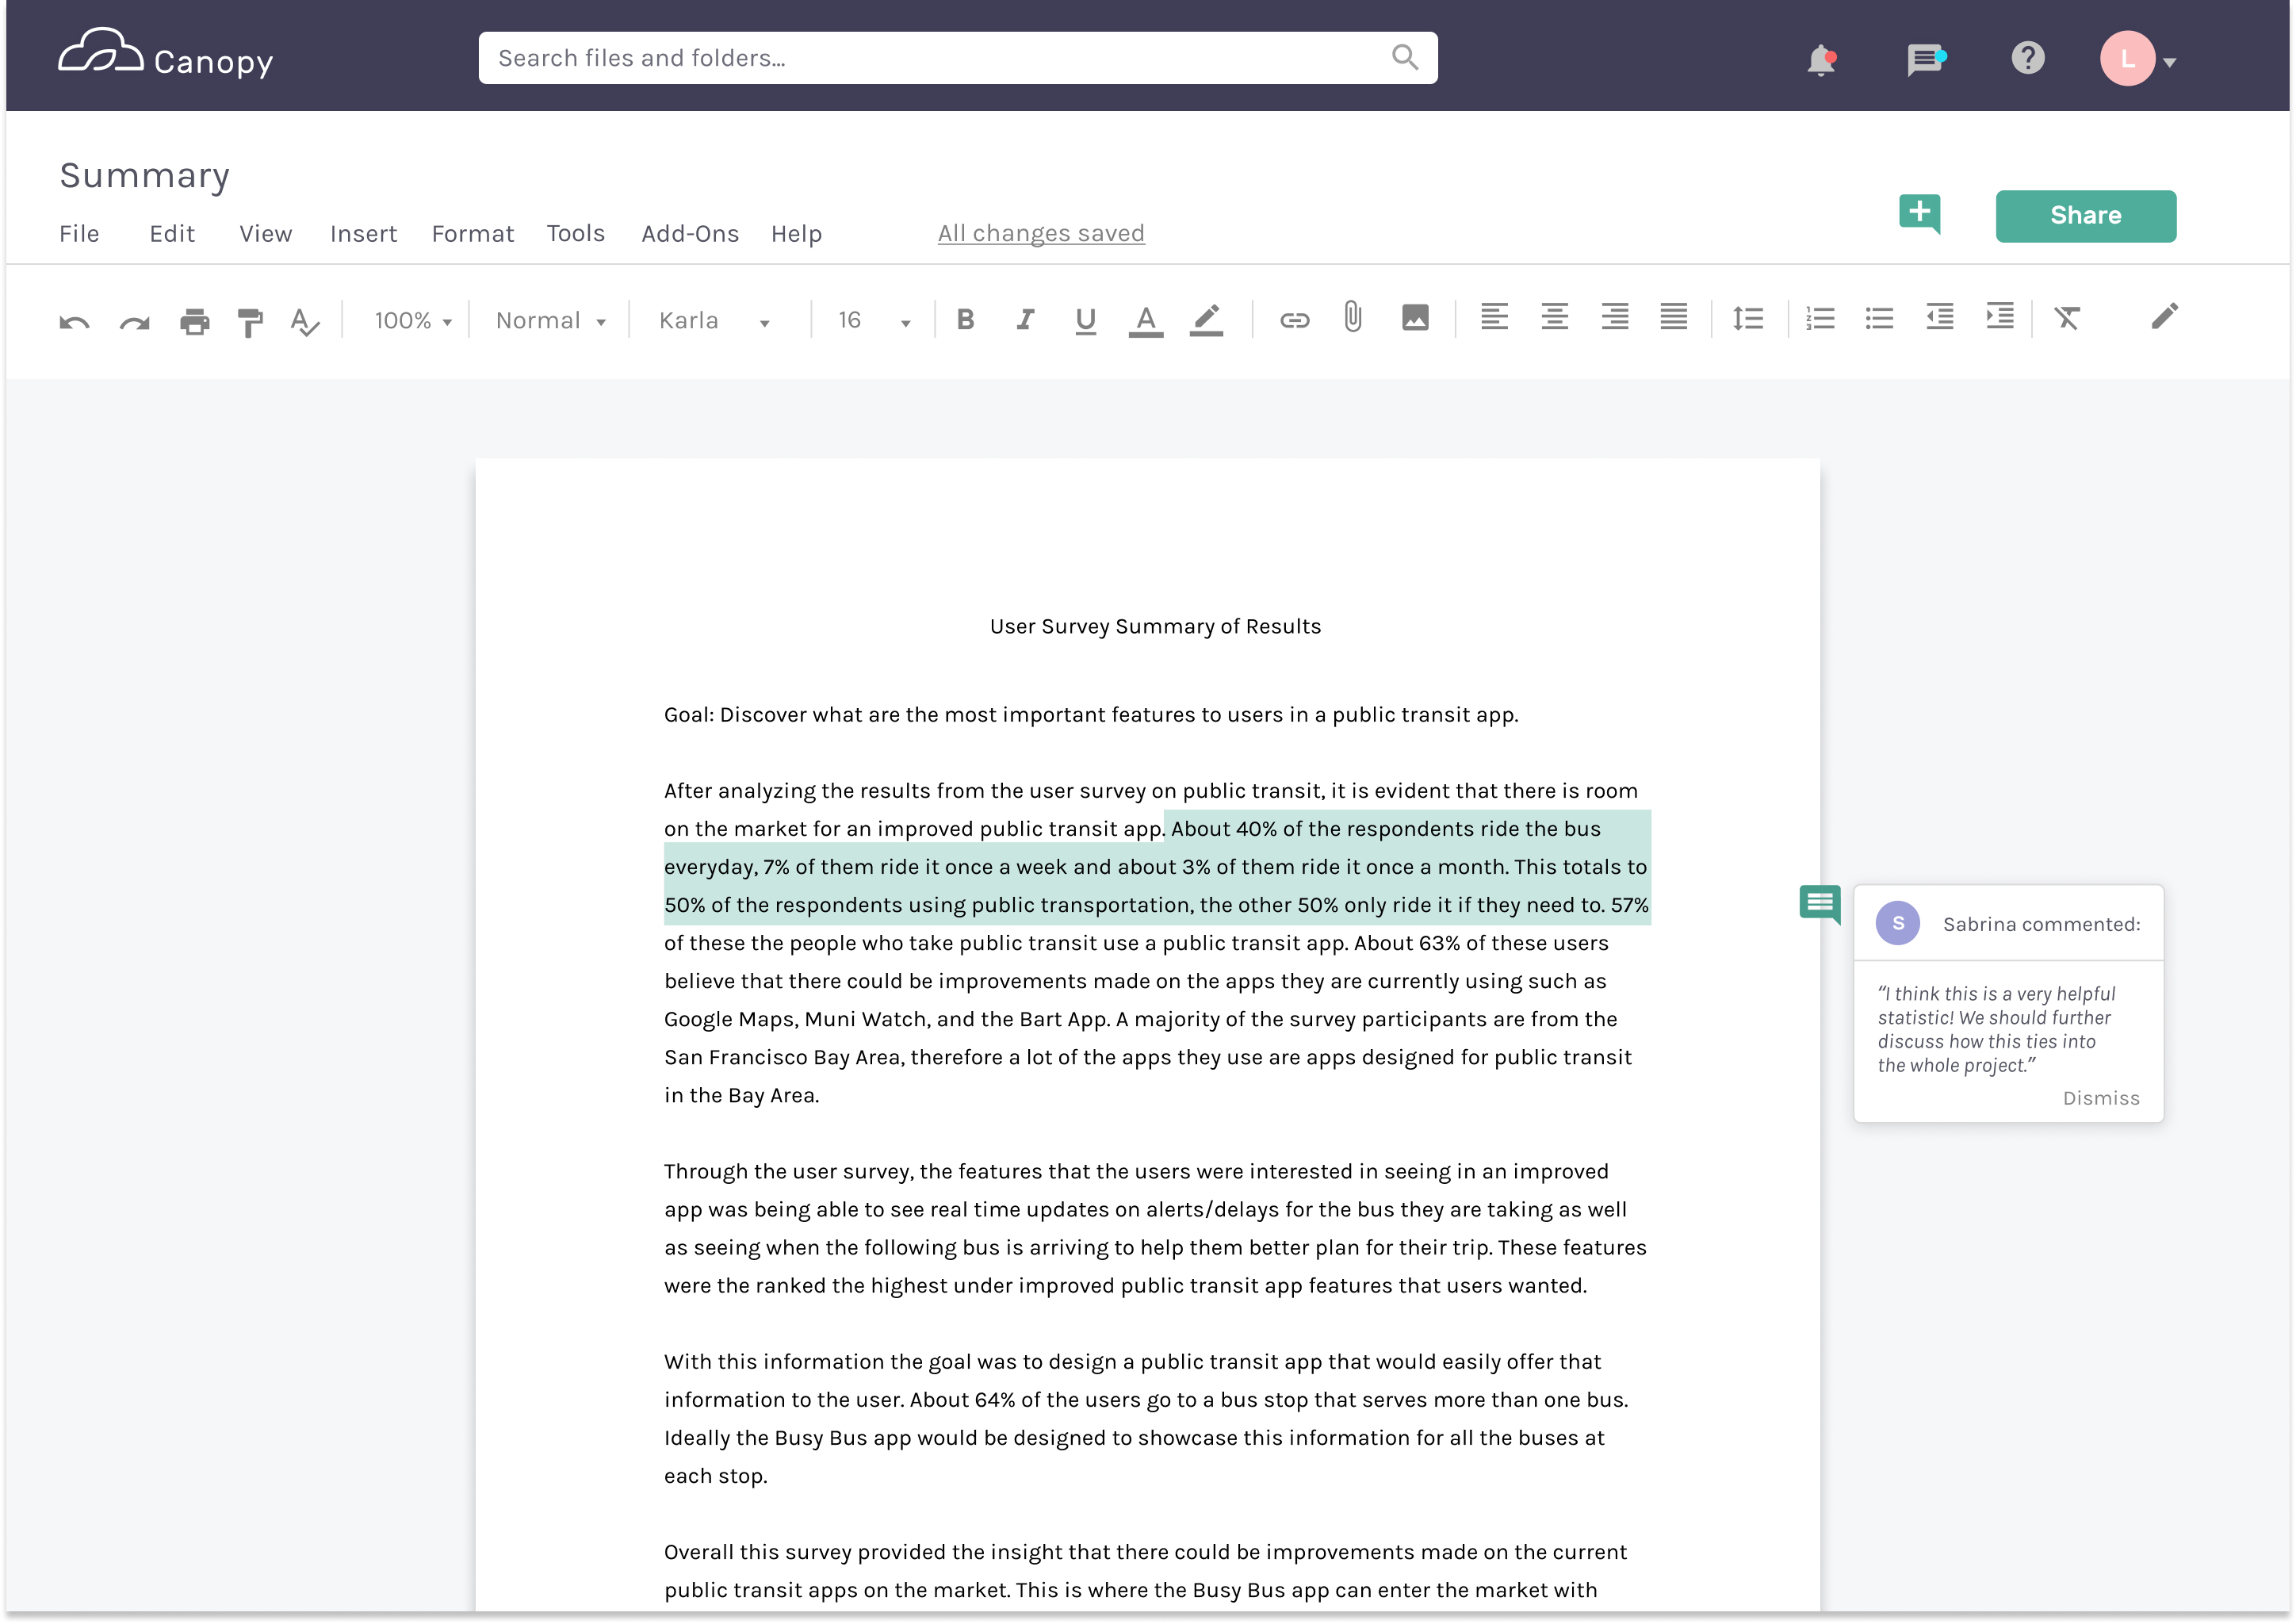Image resolution: width=2296 pixels, height=1624 pixels.
Task: Open the font size 16 dropdown
Action: click(874, 321)
